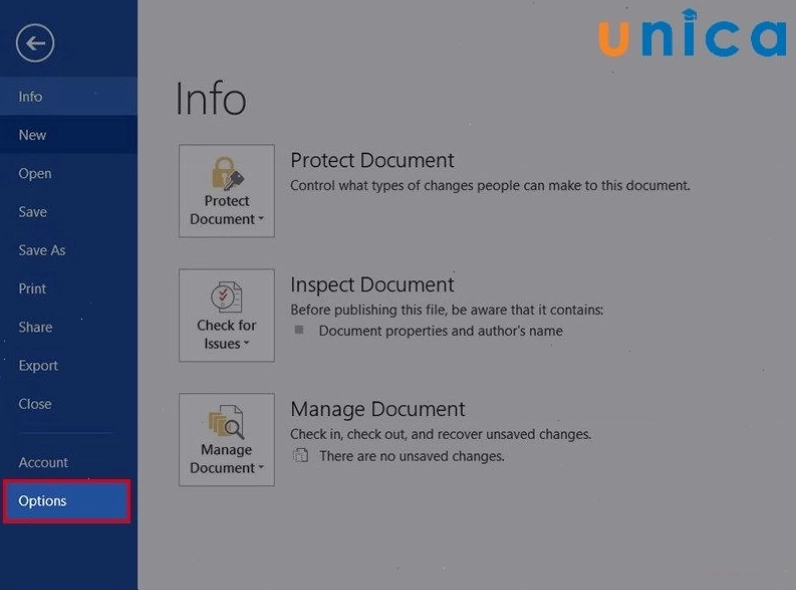Open the Export page

point(69,366)
